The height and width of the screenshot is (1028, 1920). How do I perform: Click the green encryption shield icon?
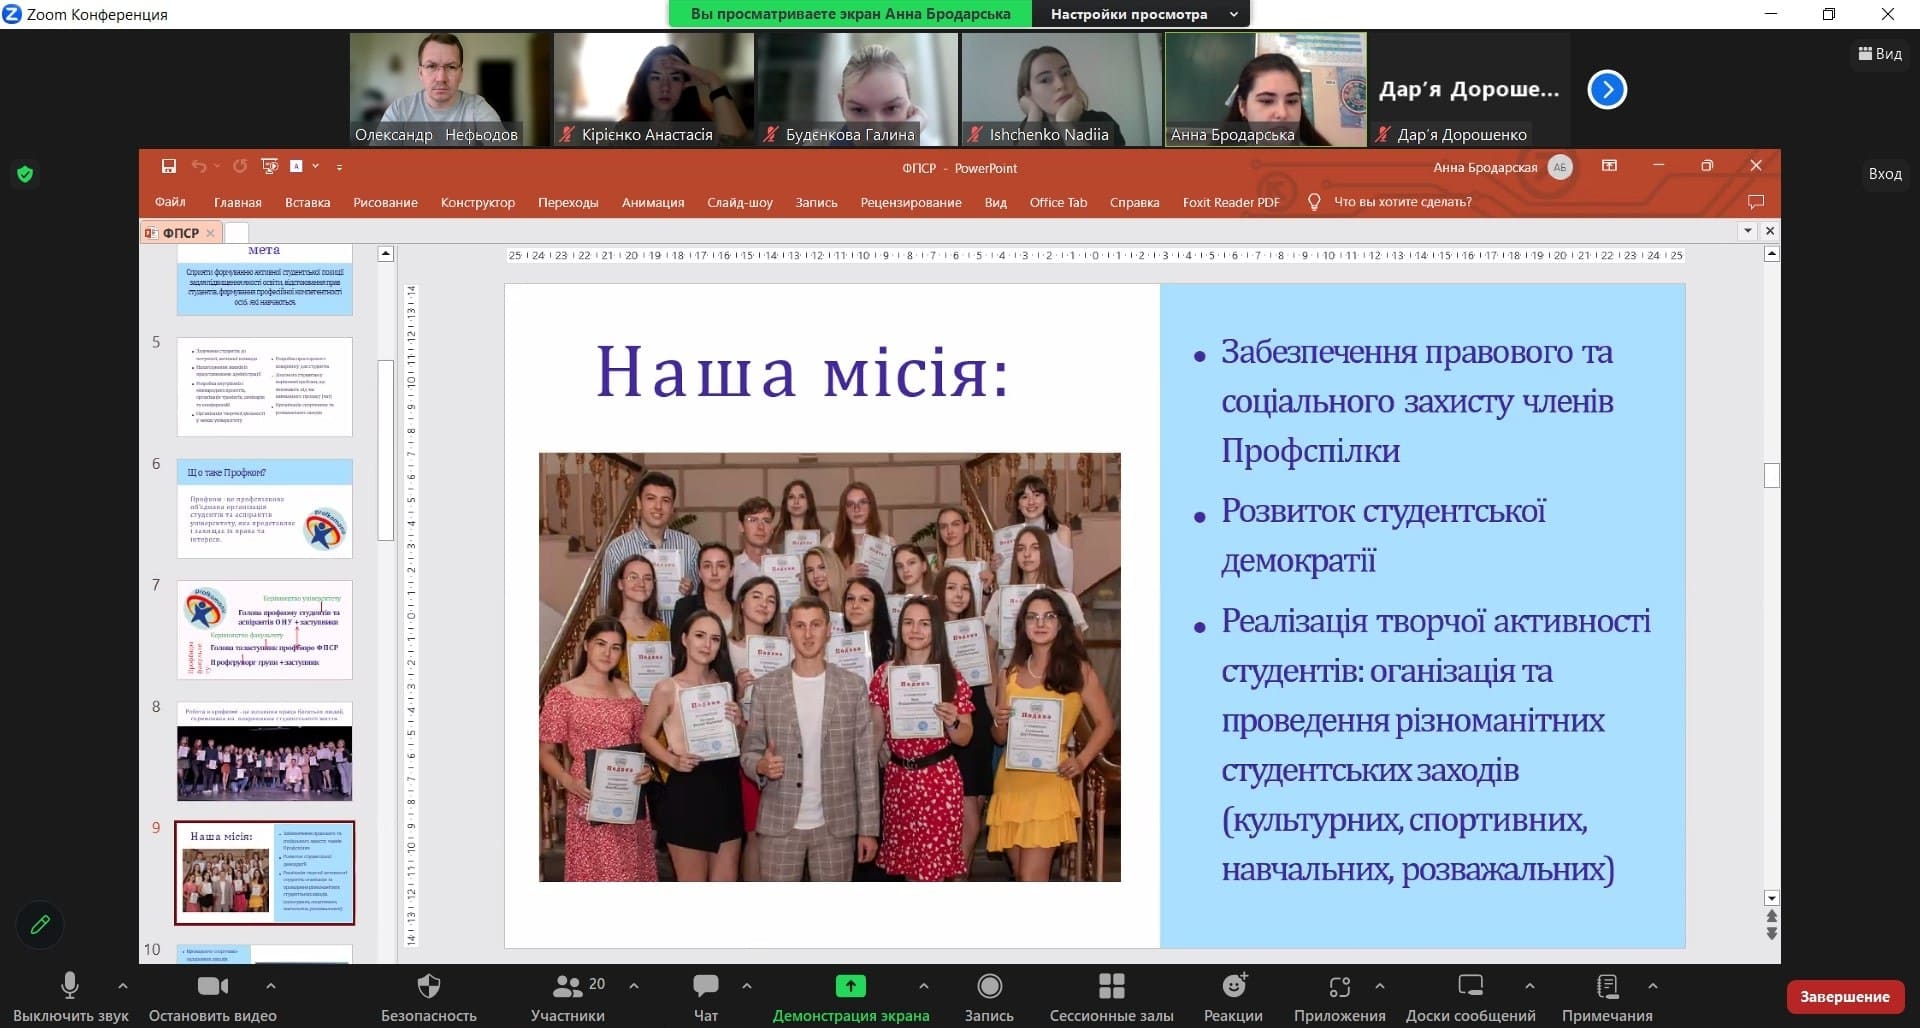click(x=25, y=174)
